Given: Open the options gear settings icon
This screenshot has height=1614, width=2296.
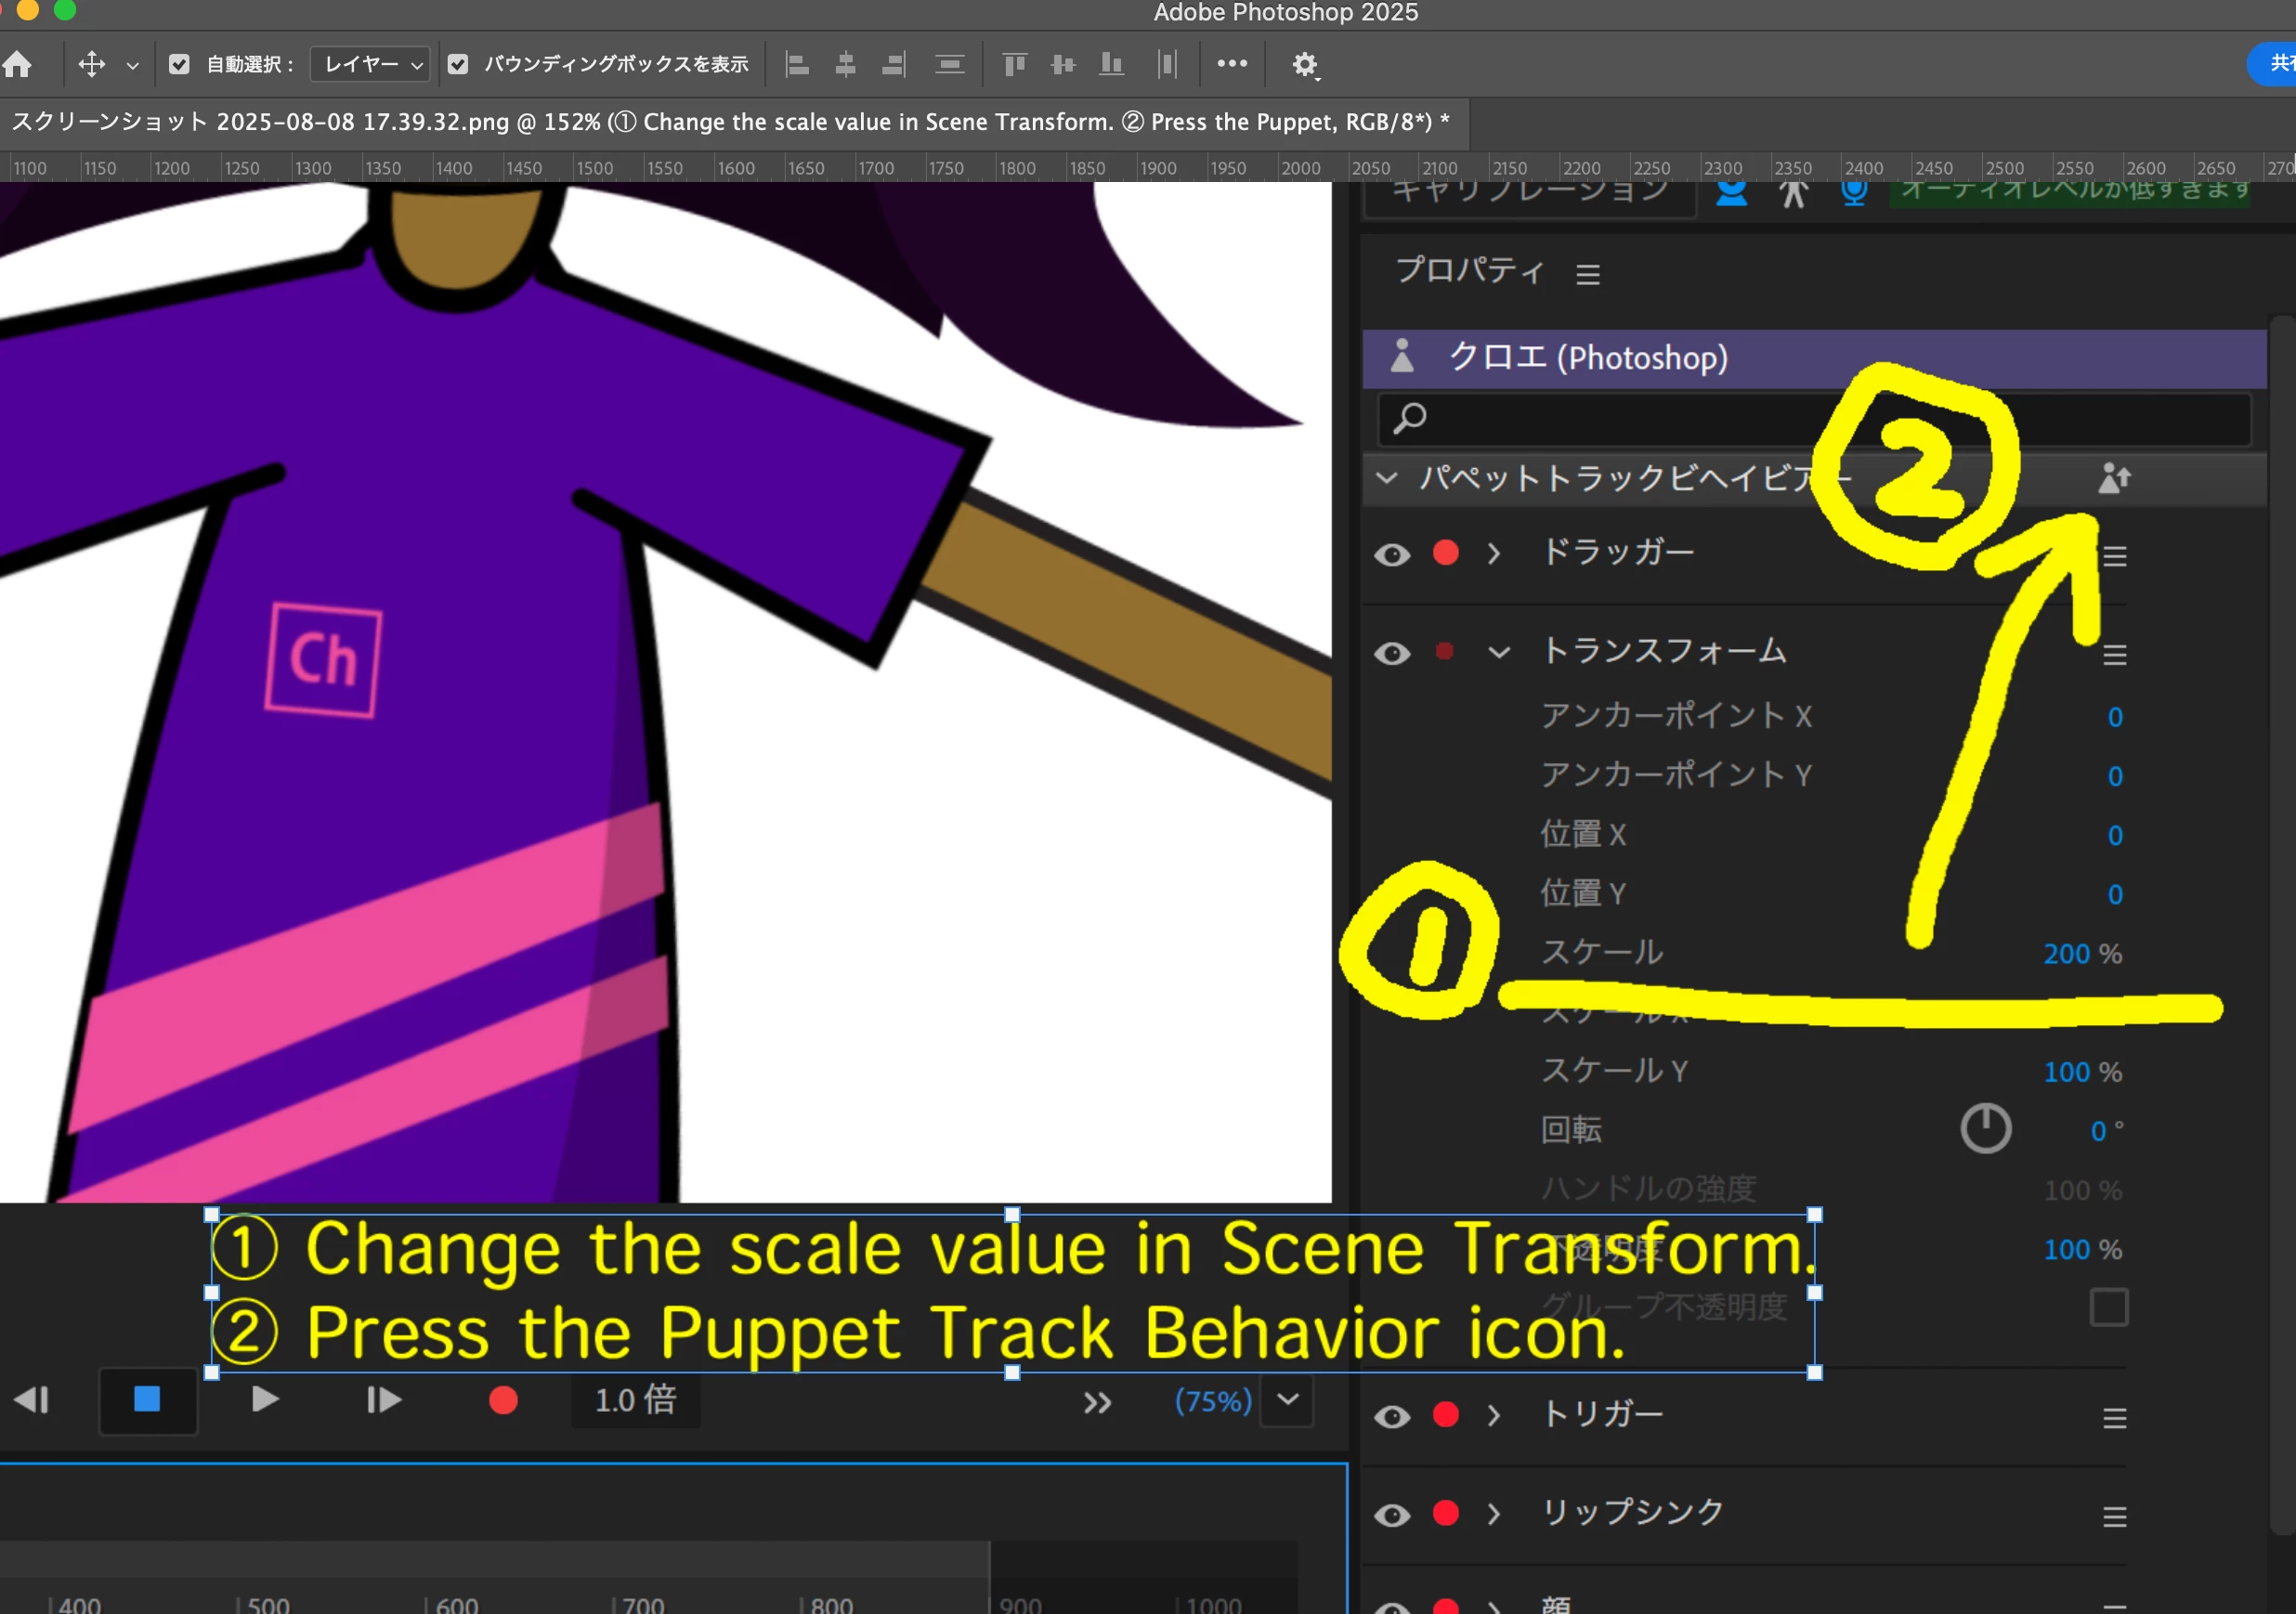Looking at the screenshot, I should (x=1304, y=65).
